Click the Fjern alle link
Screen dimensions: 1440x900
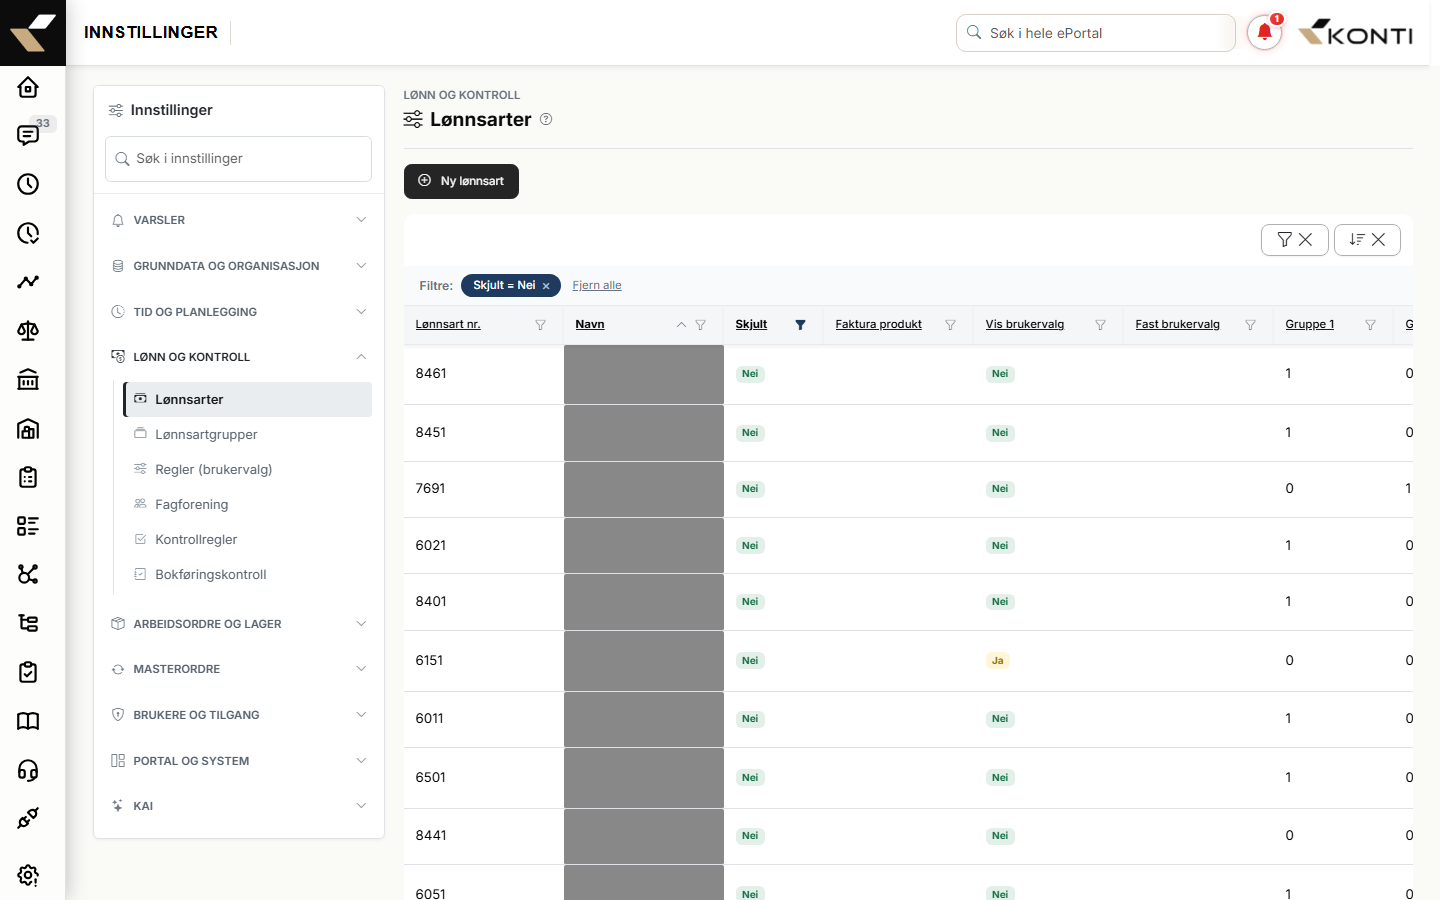(597, 286)
